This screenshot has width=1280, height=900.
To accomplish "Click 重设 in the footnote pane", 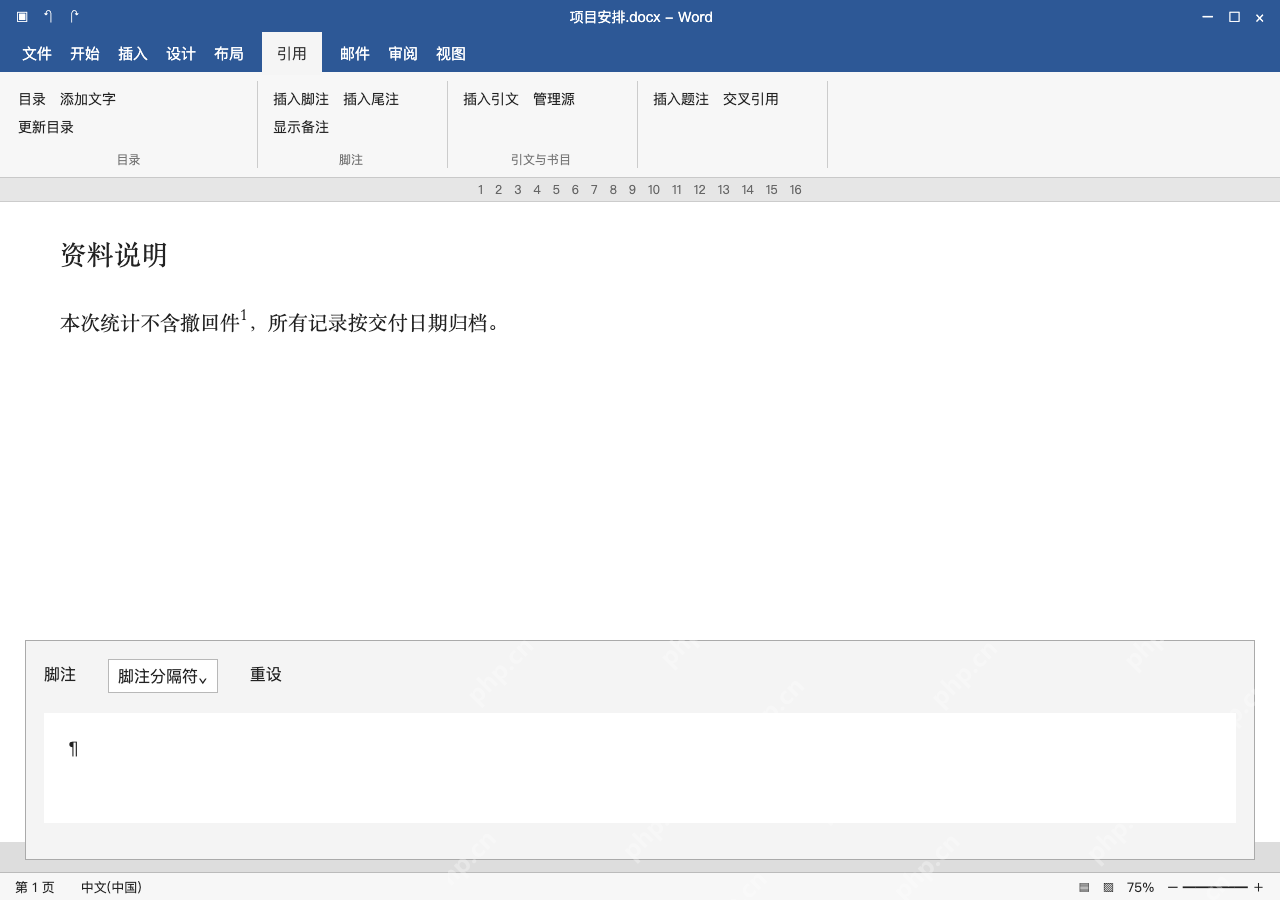I will click(x=266, y=675).
